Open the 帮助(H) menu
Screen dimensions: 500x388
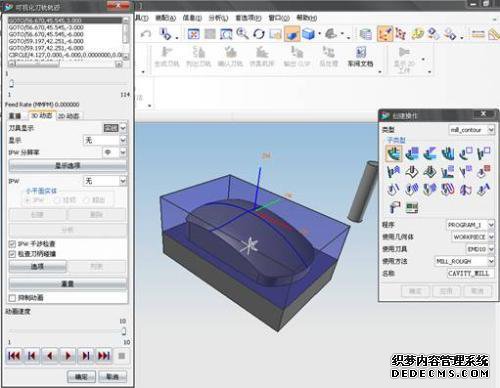(307, 18)
